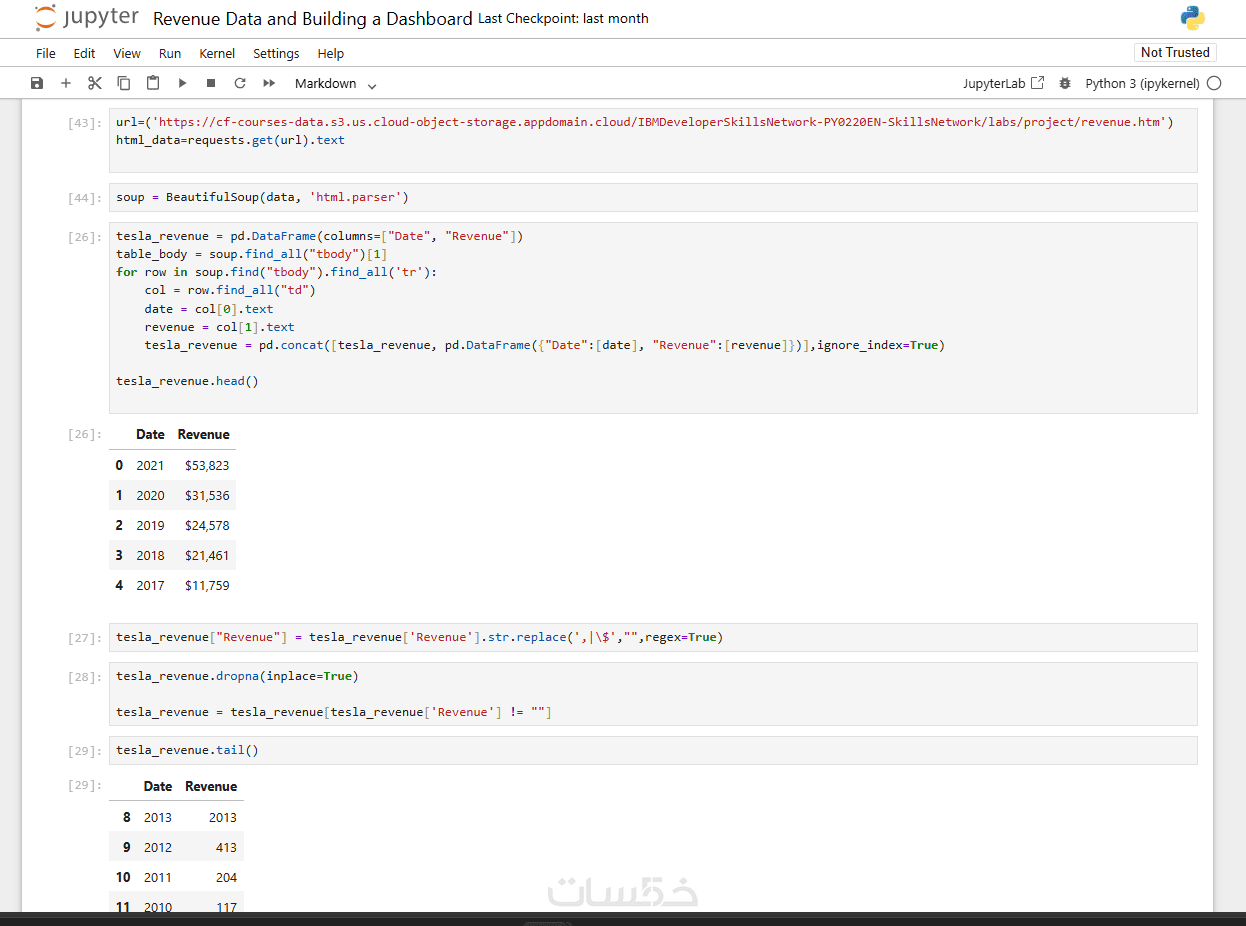Screen dimensions: 1246x926
Task: Click the Not Trusted button
Action: [x=1175, y=52]
